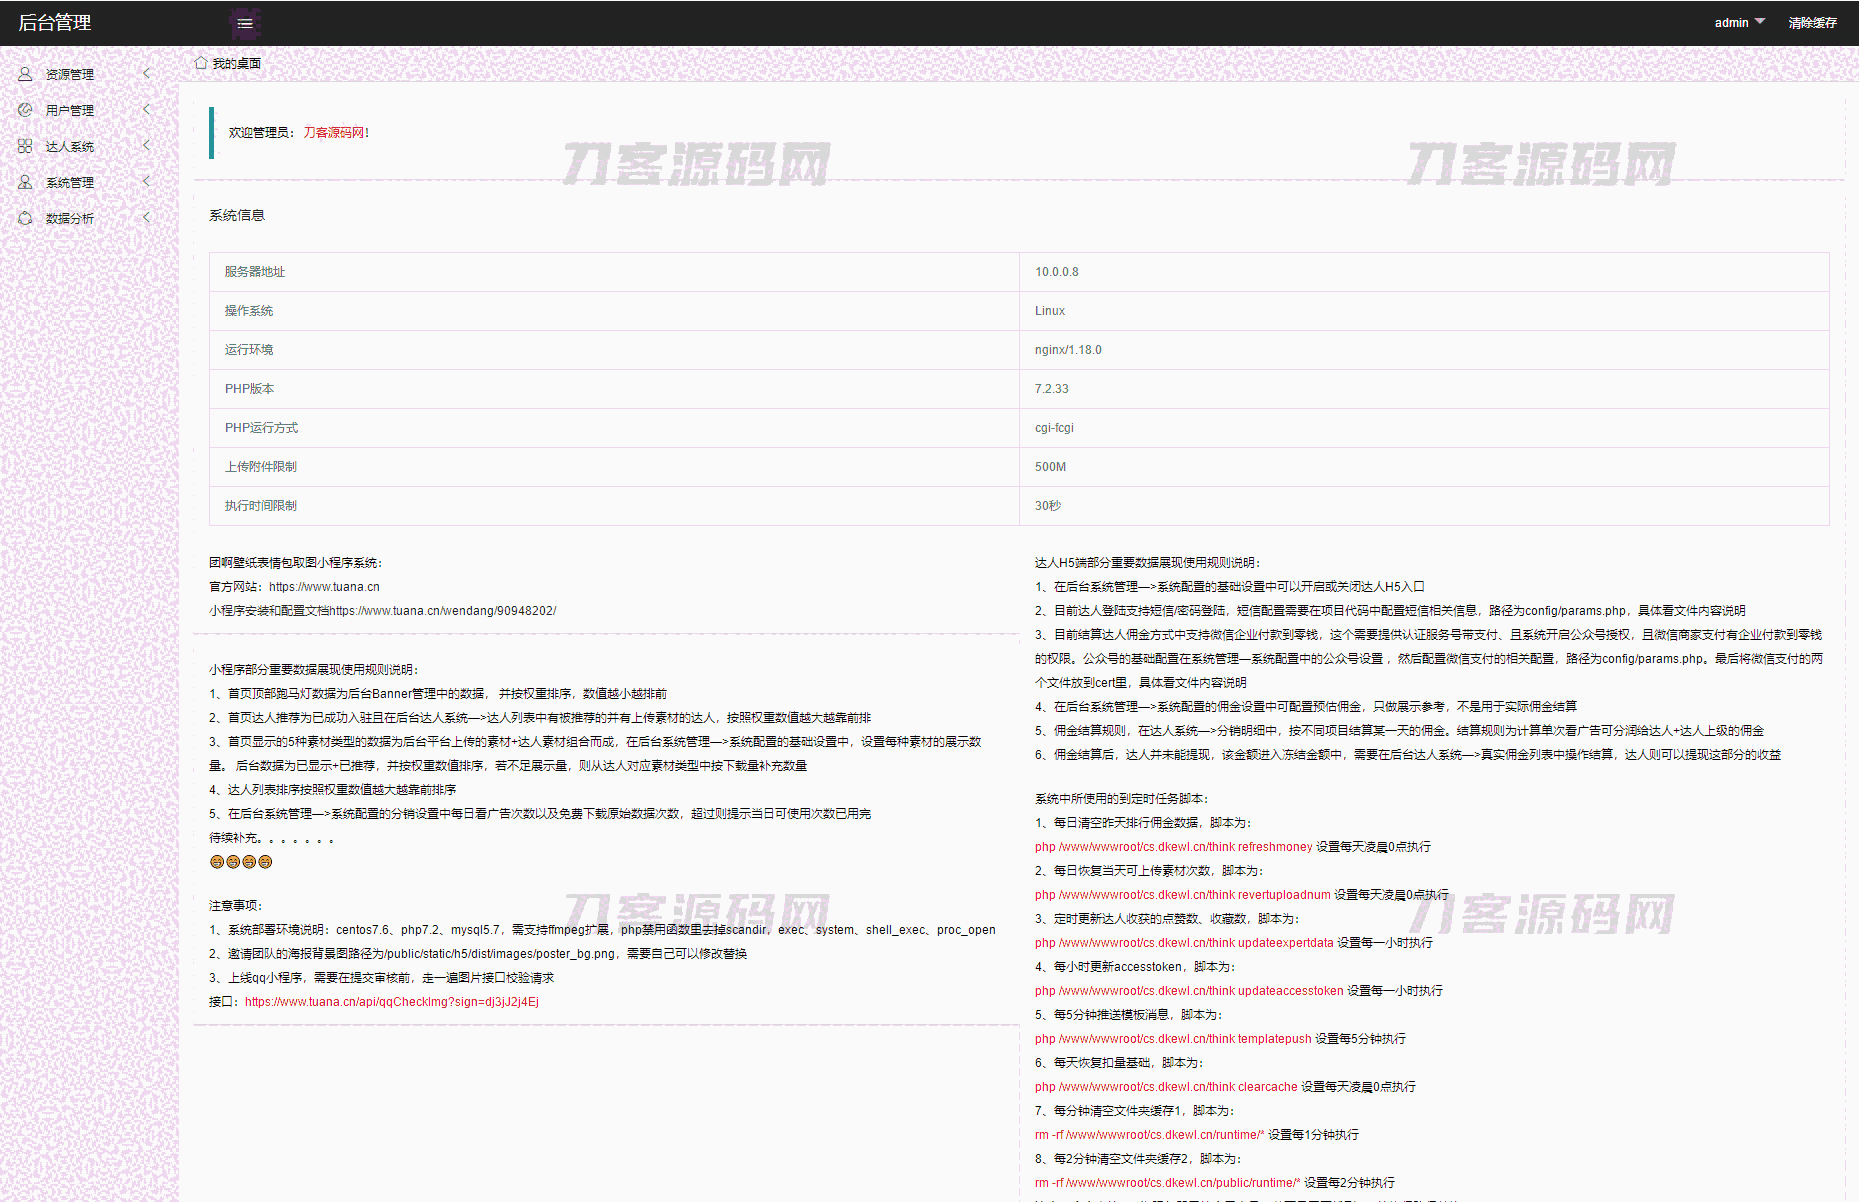Expand the 资源管理 chevron arrow

click(x=147, y=73)
